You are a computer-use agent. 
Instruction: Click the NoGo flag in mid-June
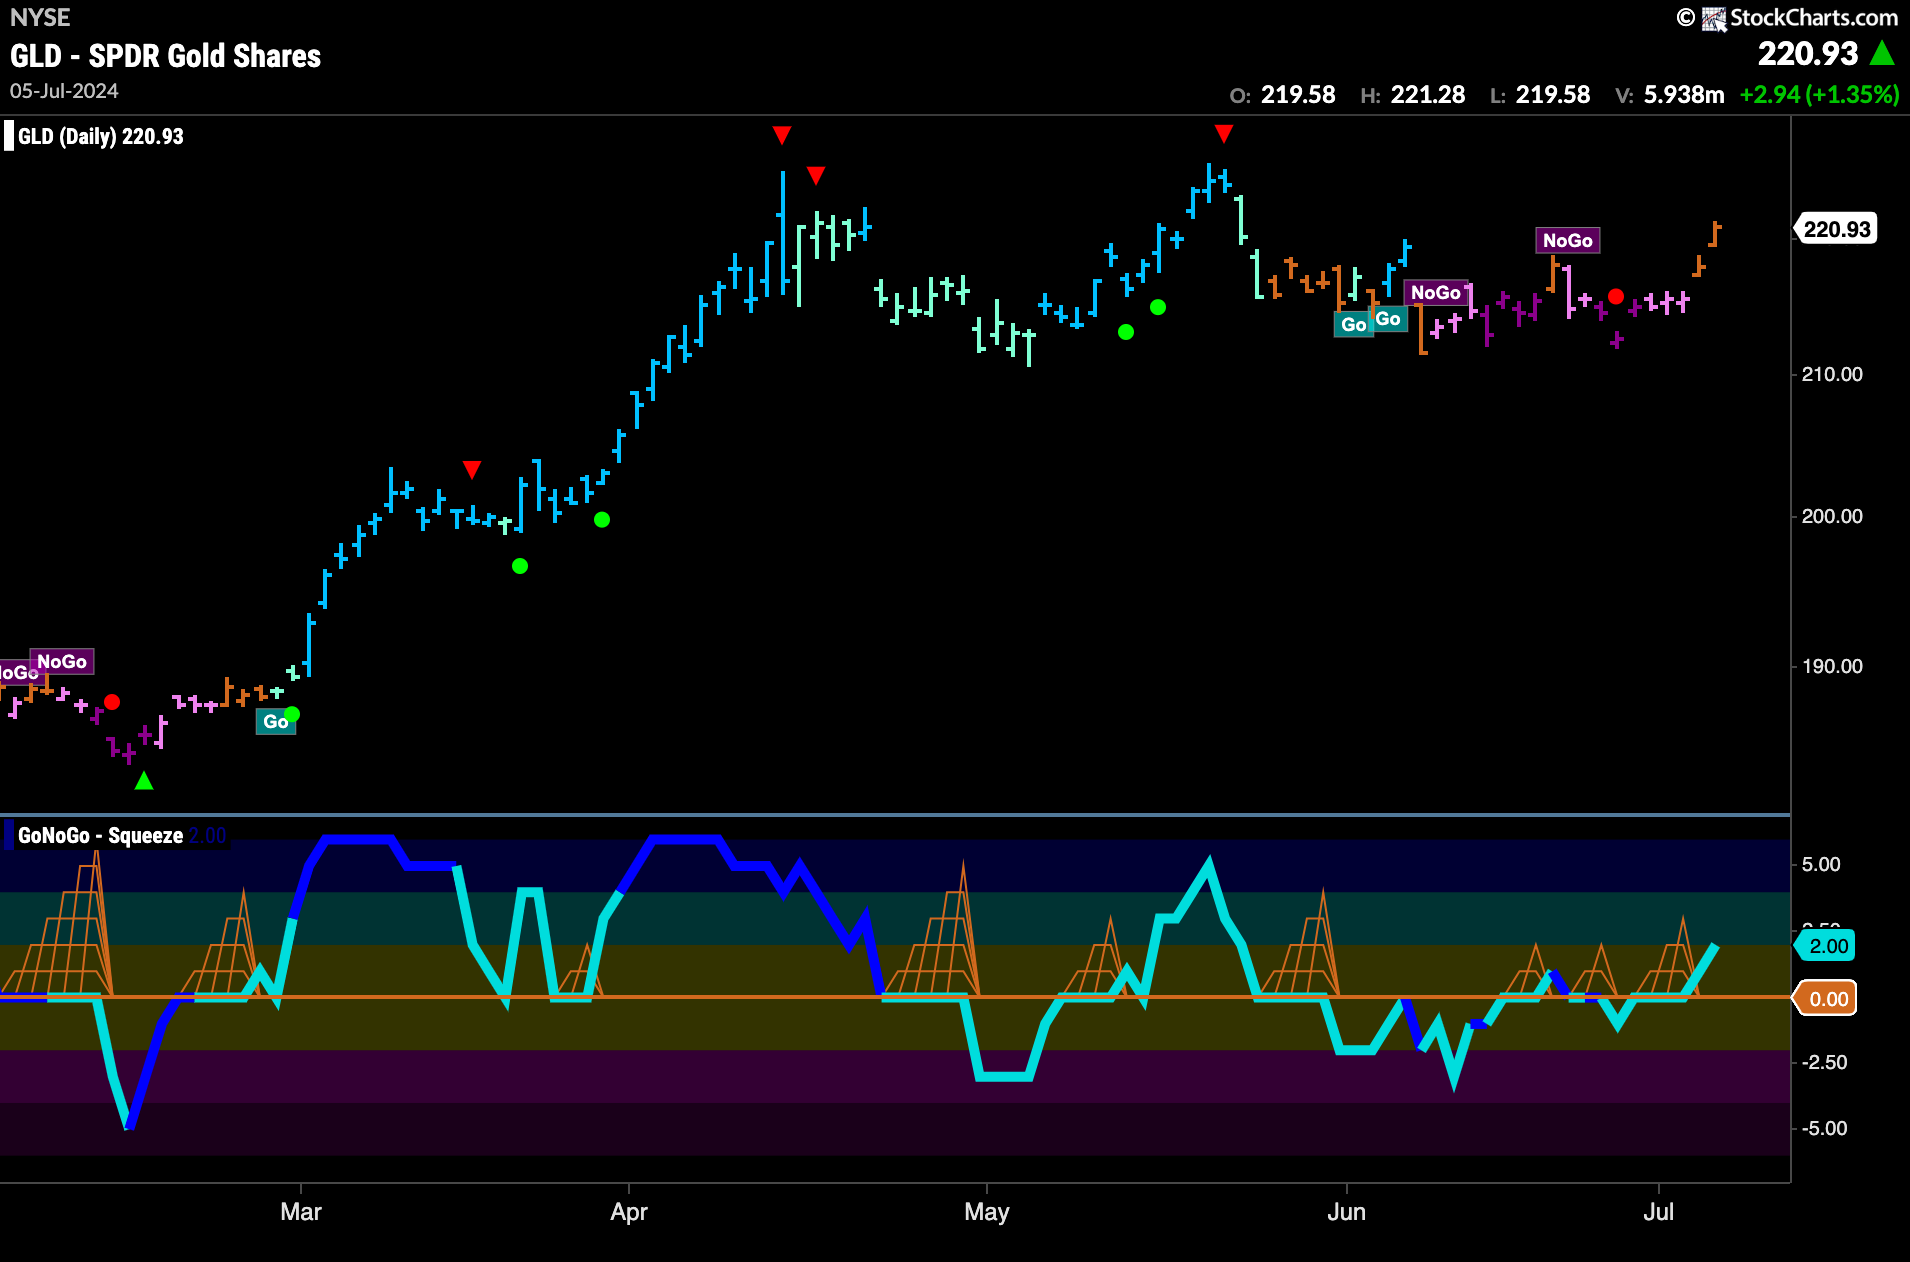tap(1436, 292)
